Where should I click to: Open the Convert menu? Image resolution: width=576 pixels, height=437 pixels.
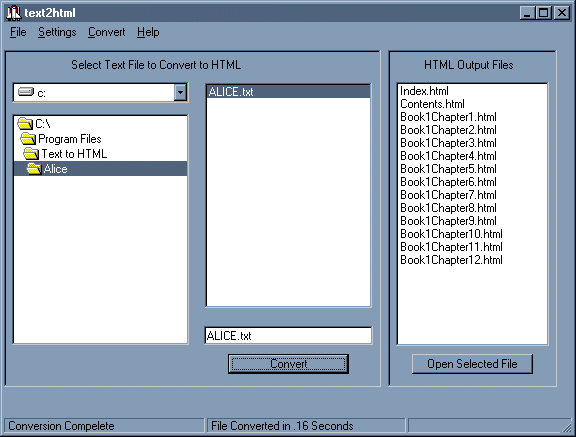pos(107,32)
